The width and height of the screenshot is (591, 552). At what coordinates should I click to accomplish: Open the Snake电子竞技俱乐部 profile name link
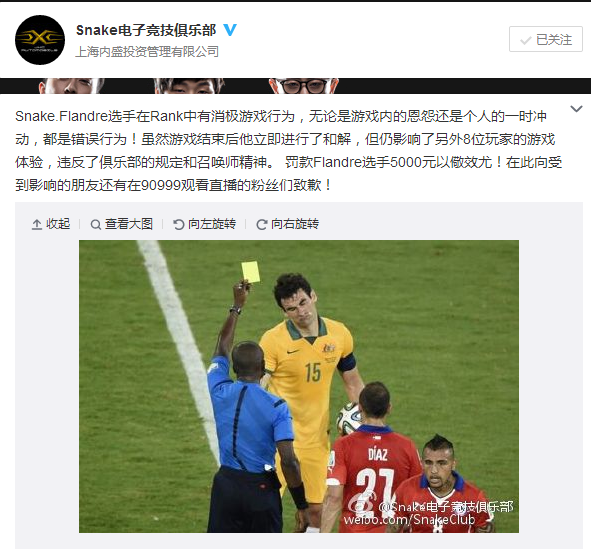click(x=146, y=30)
